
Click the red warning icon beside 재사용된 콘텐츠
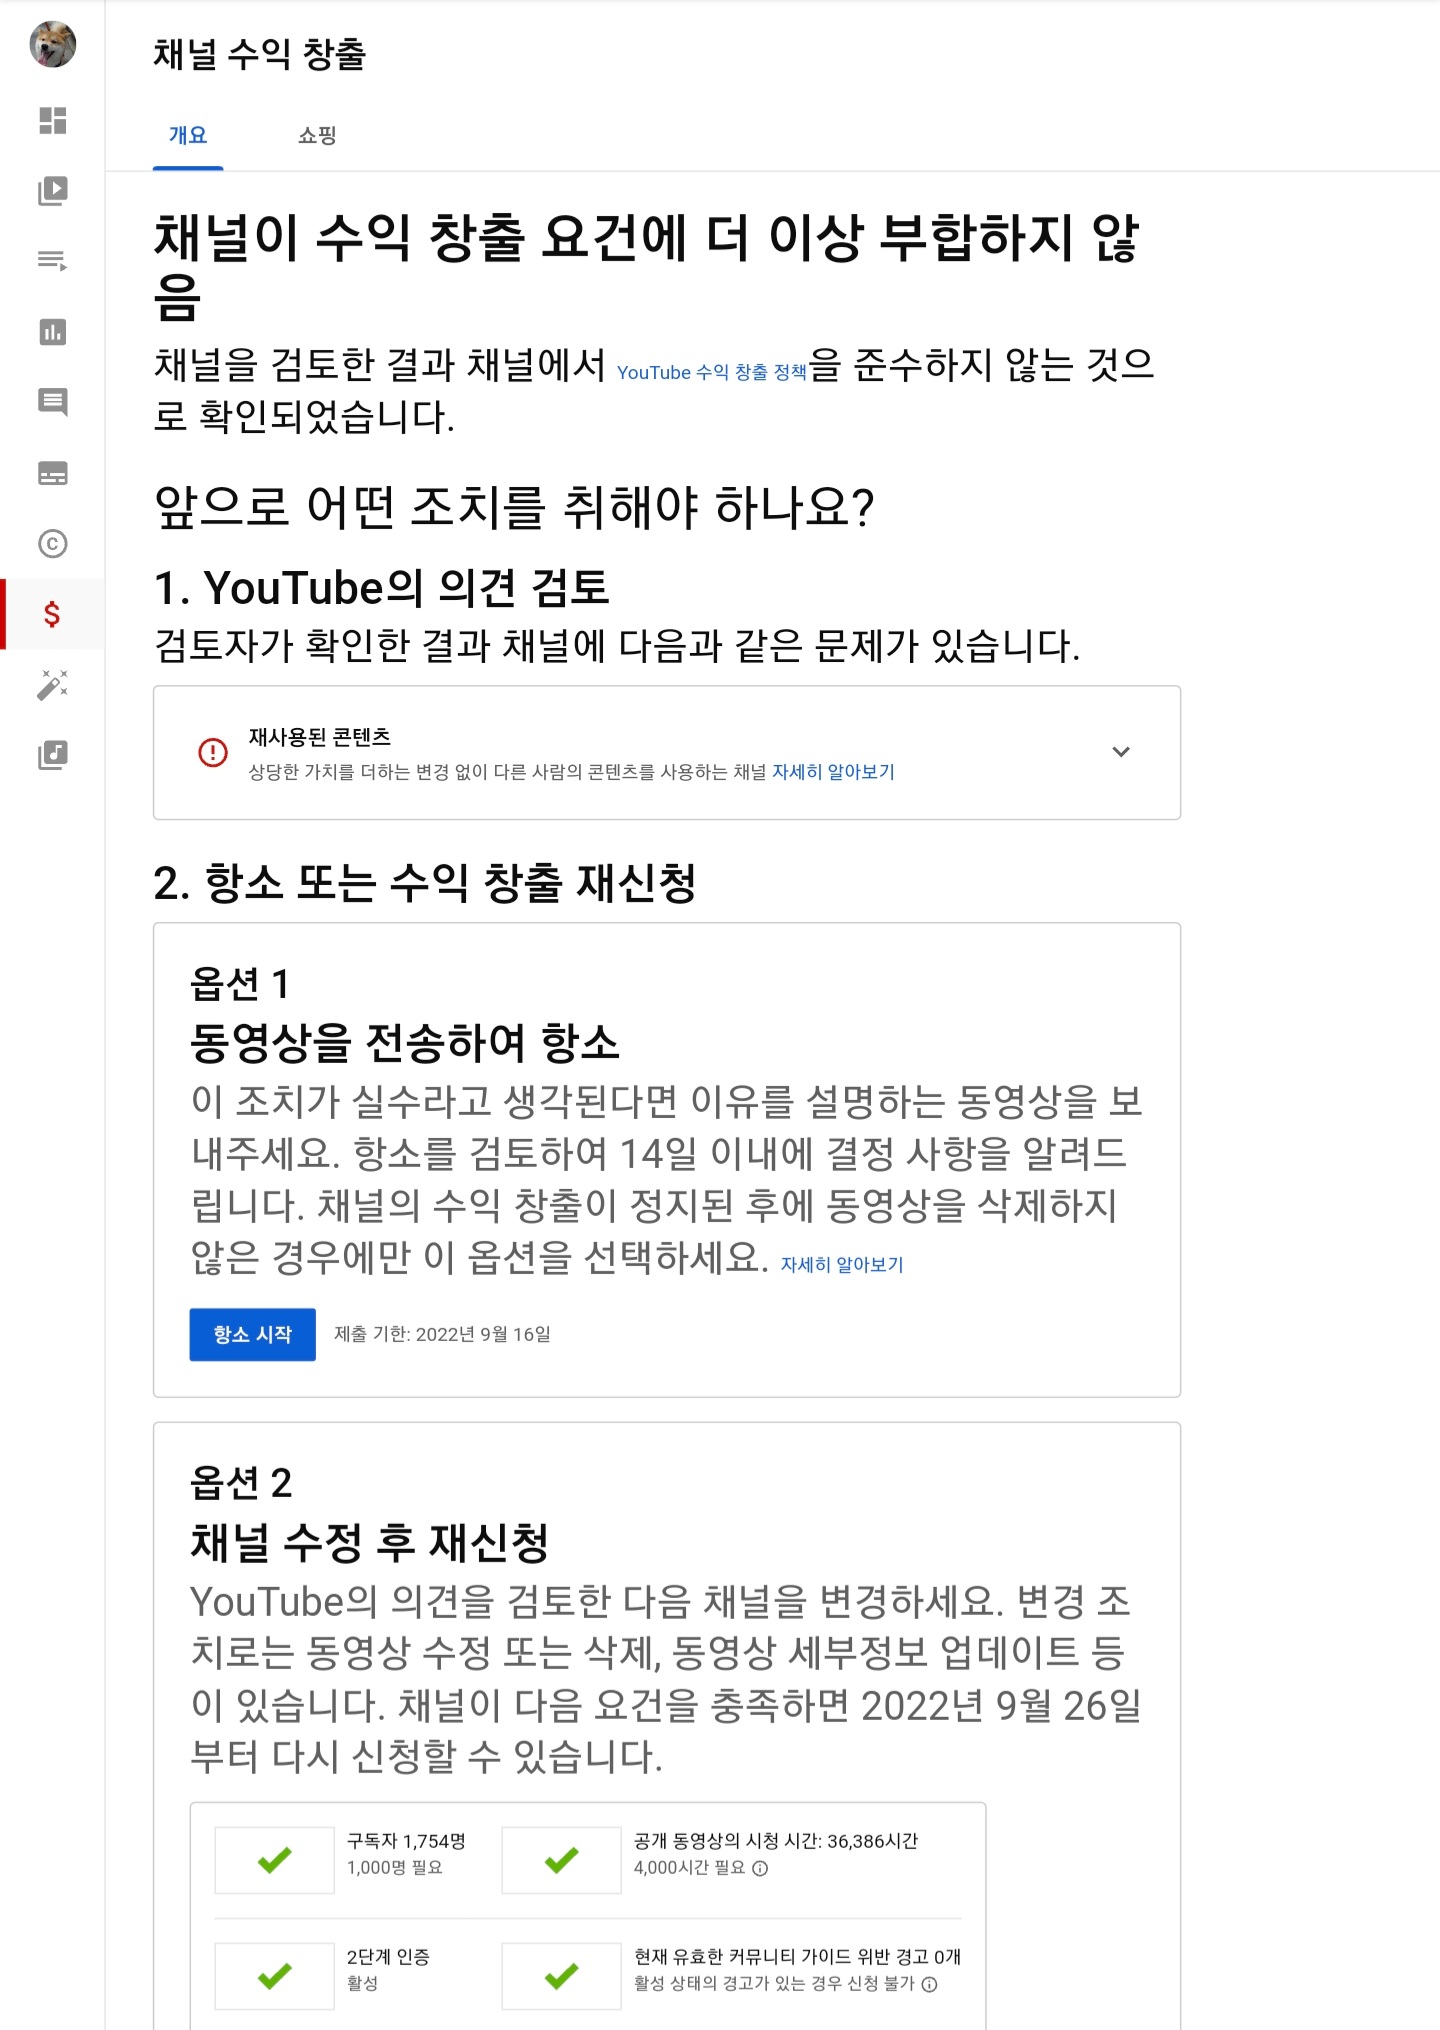click(x=213, y=752)
